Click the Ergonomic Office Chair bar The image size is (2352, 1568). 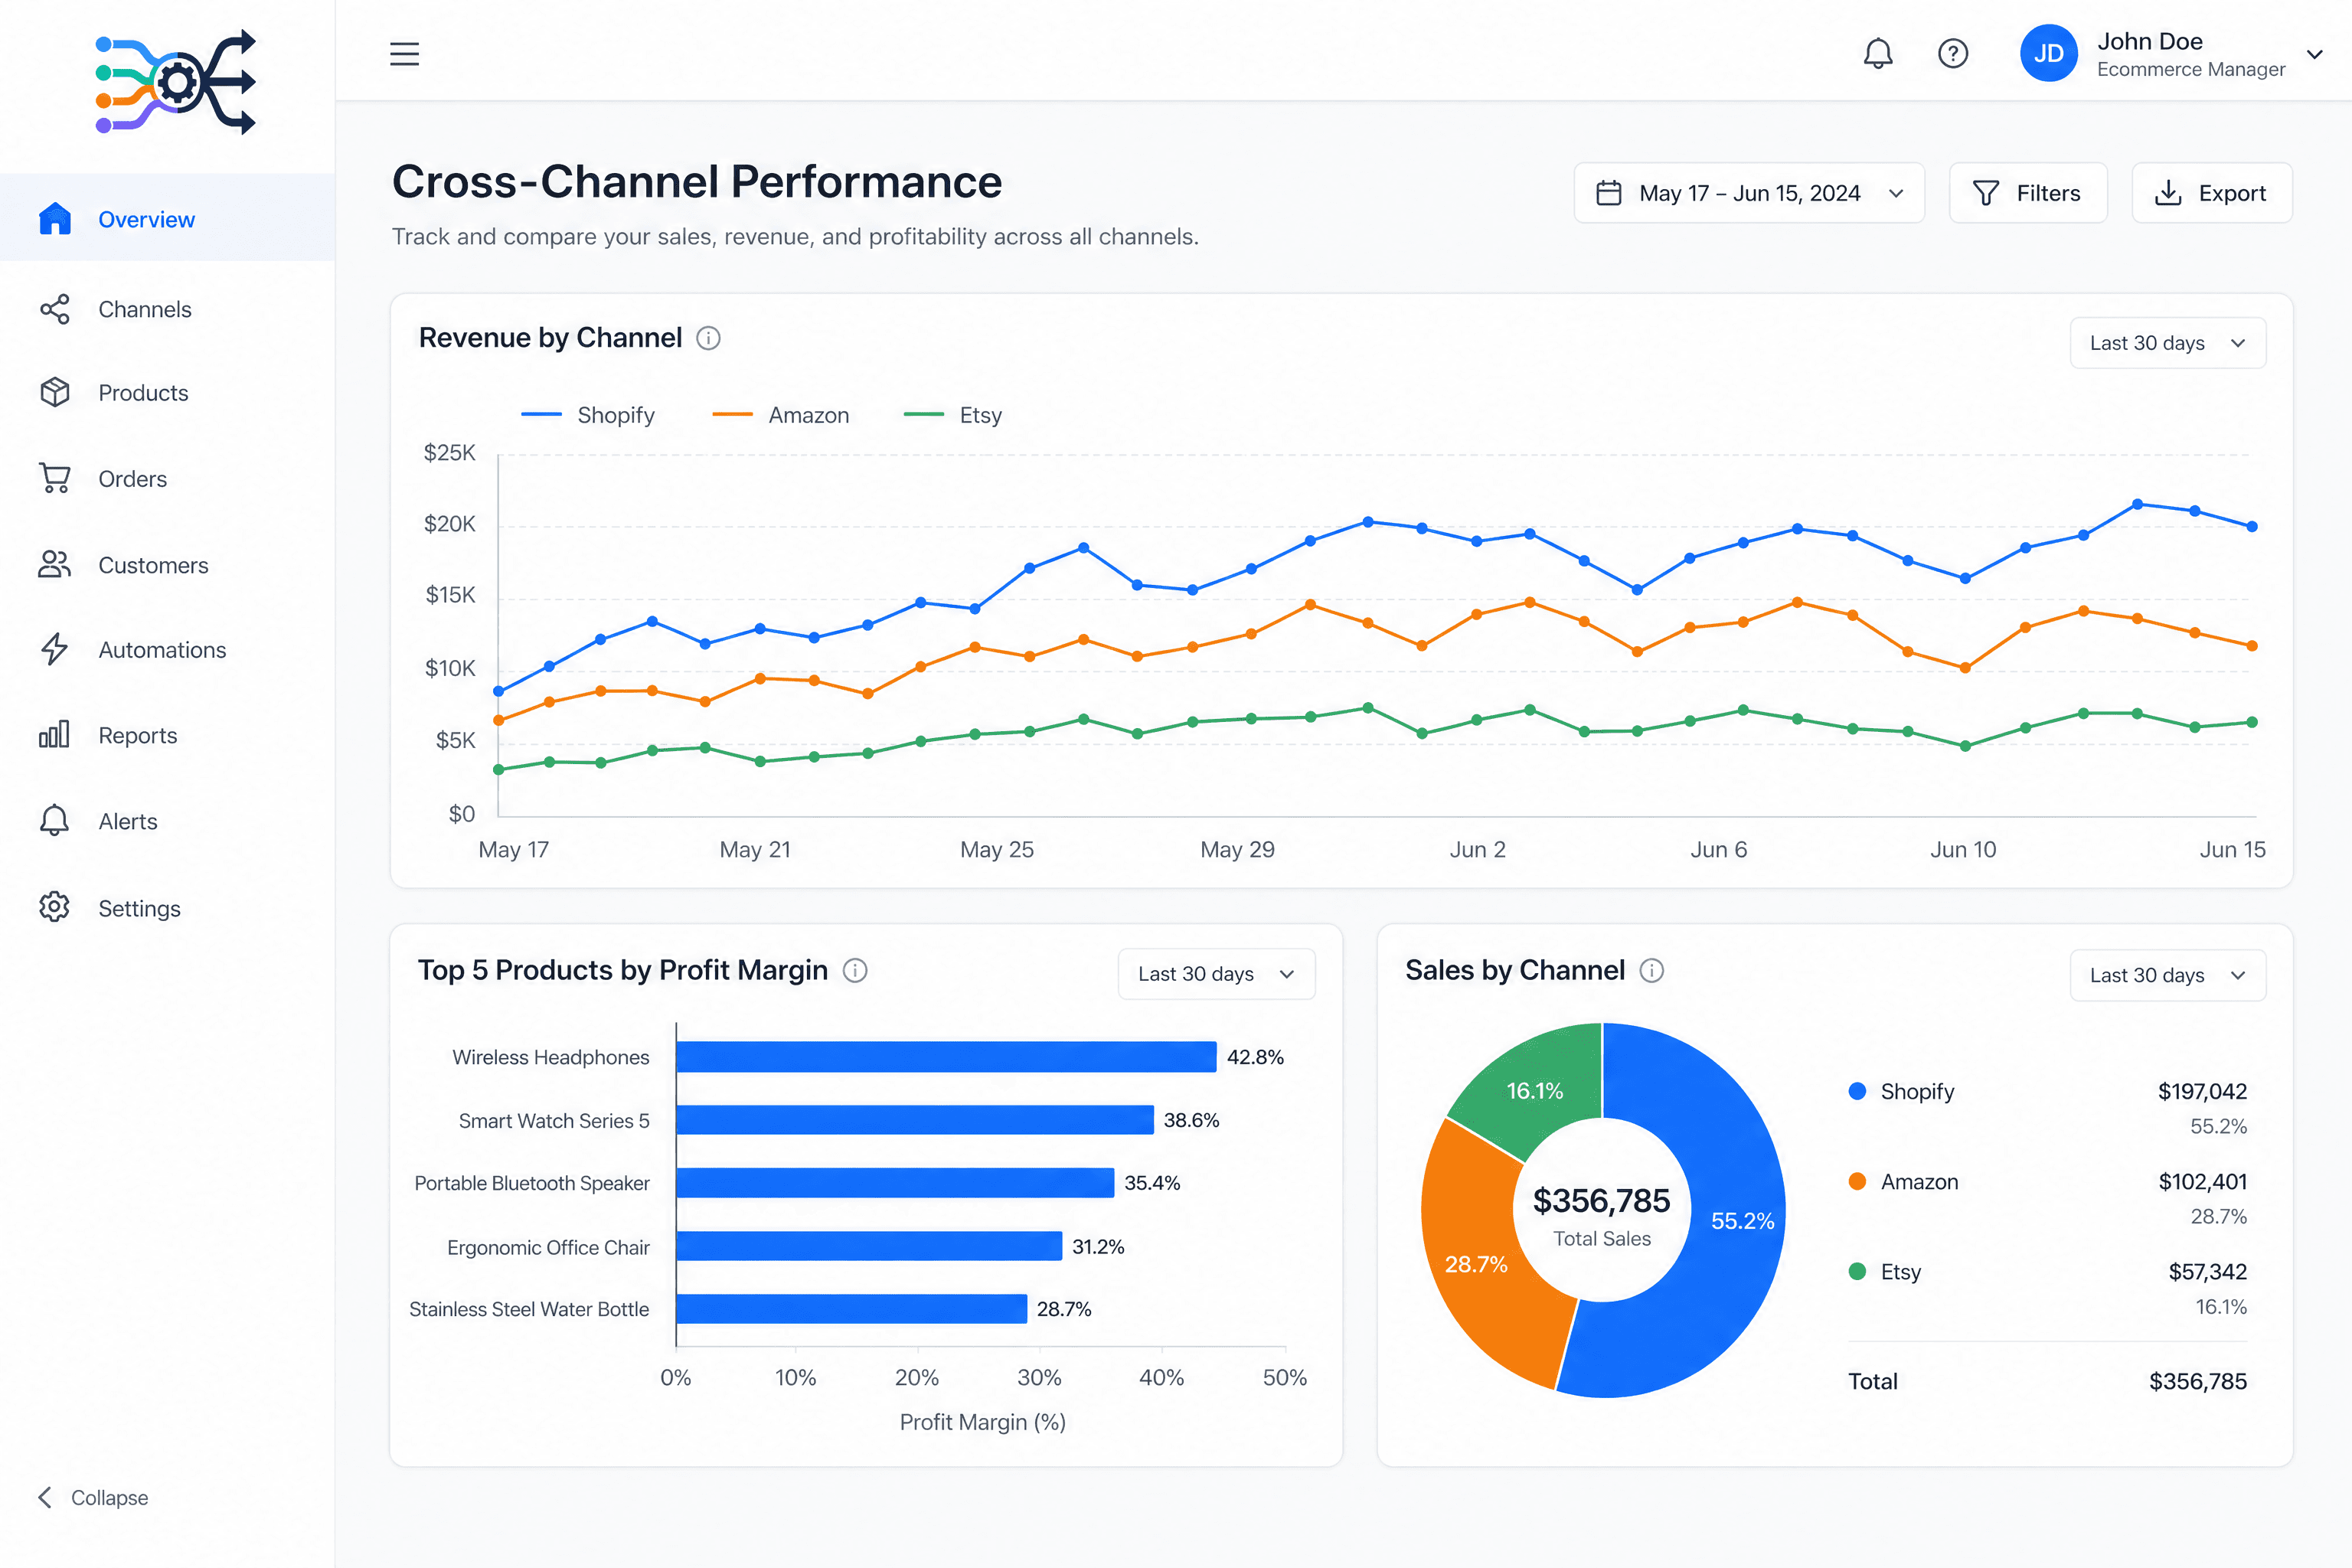[869, 1246]
